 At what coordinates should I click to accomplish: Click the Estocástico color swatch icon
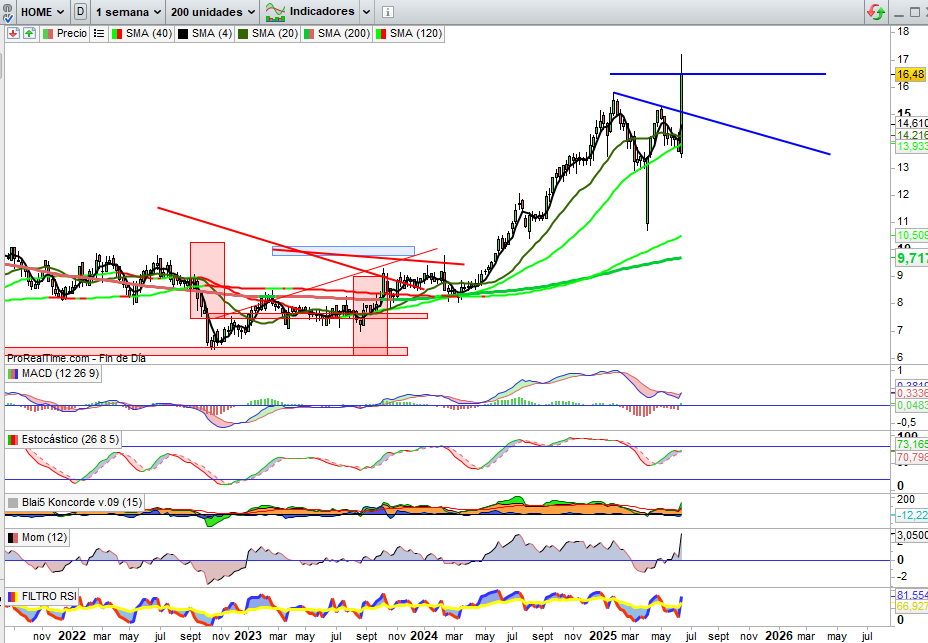pyautogui.click(x=12, y=439)
